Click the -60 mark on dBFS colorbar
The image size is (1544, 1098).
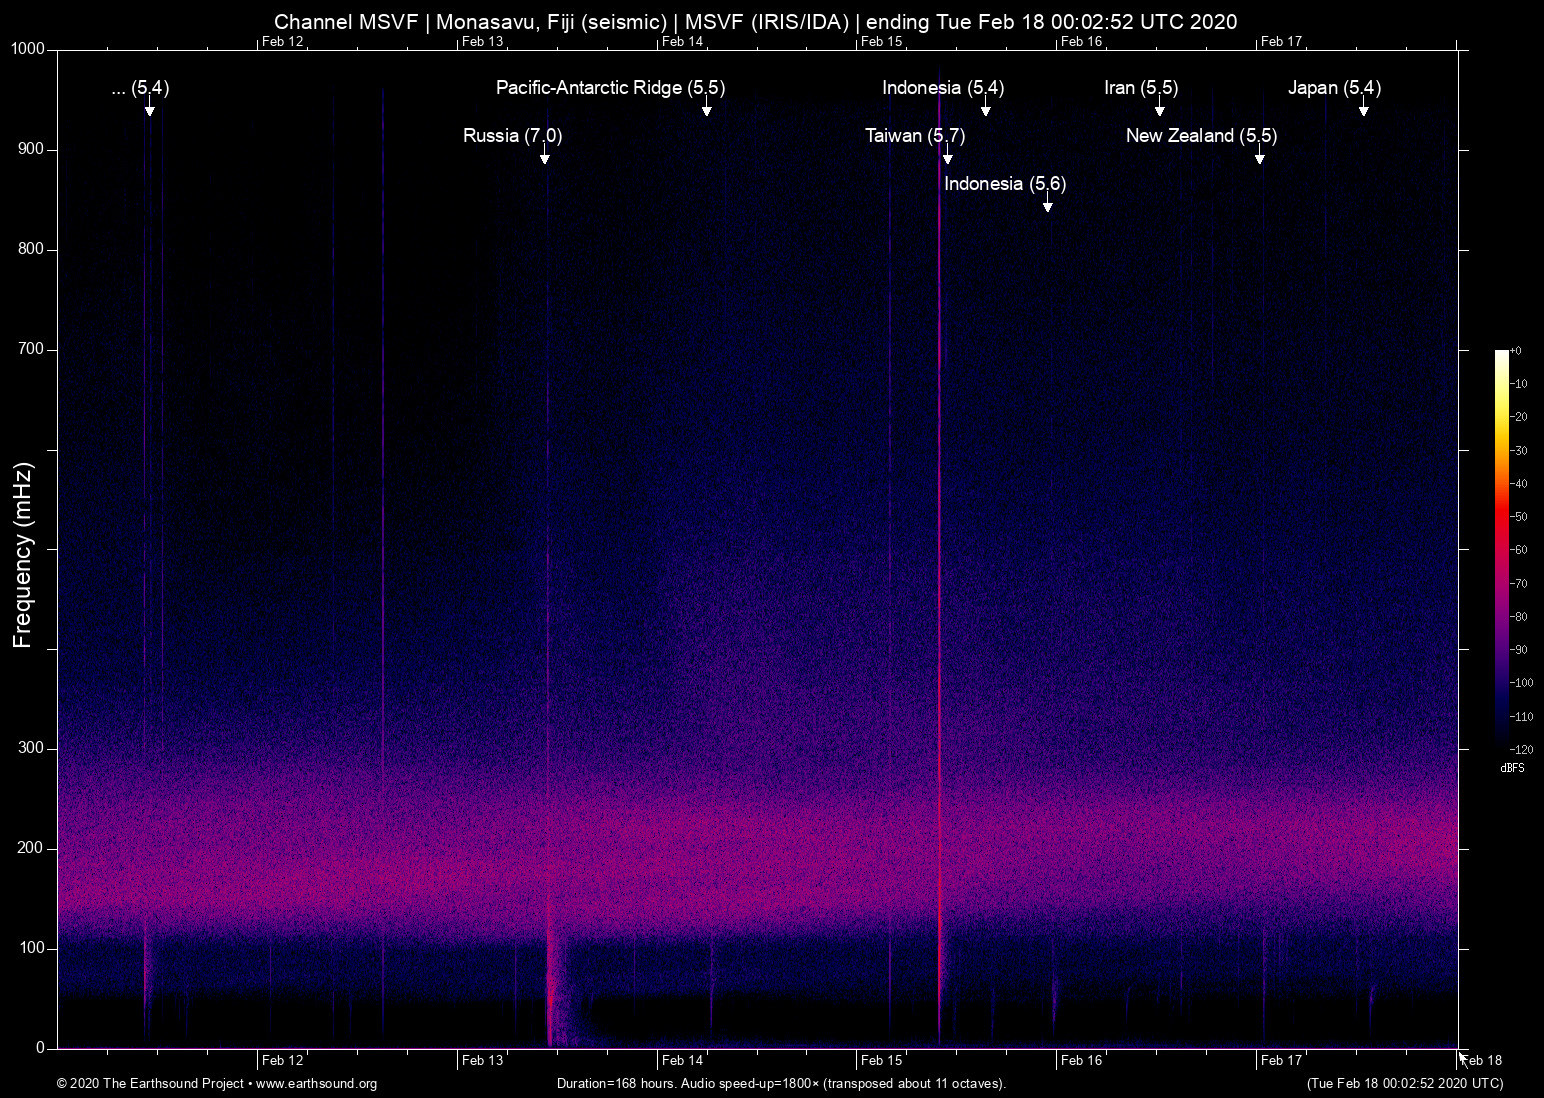[1520, 549]
